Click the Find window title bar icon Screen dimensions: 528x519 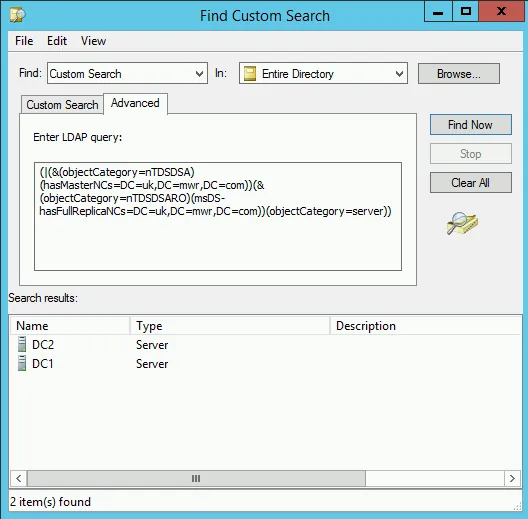point(18,15)
